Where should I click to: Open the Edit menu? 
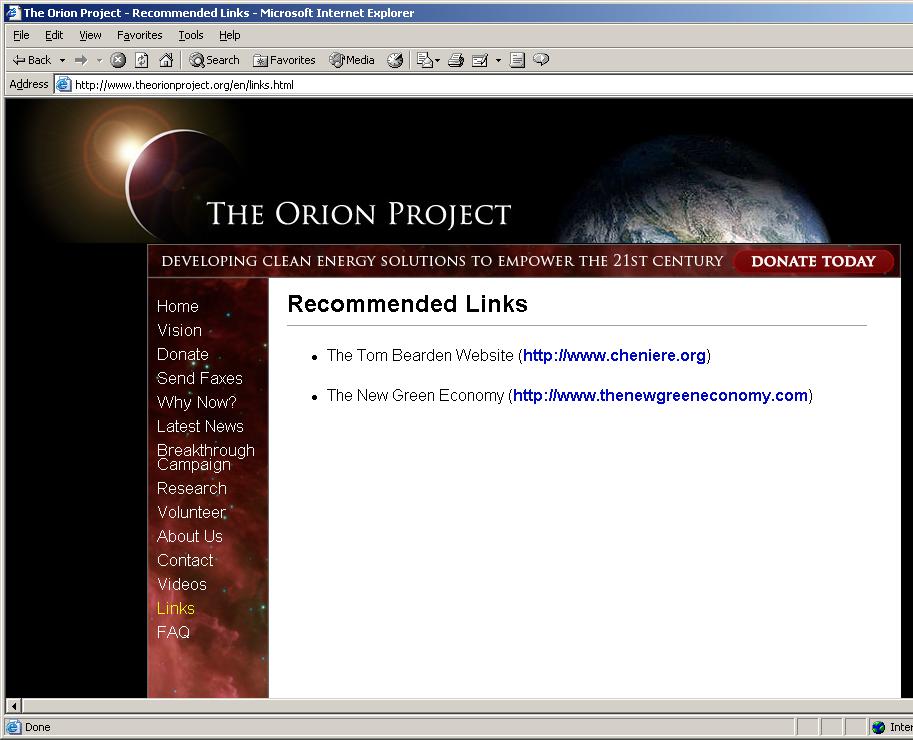click(x=54, y=36)
